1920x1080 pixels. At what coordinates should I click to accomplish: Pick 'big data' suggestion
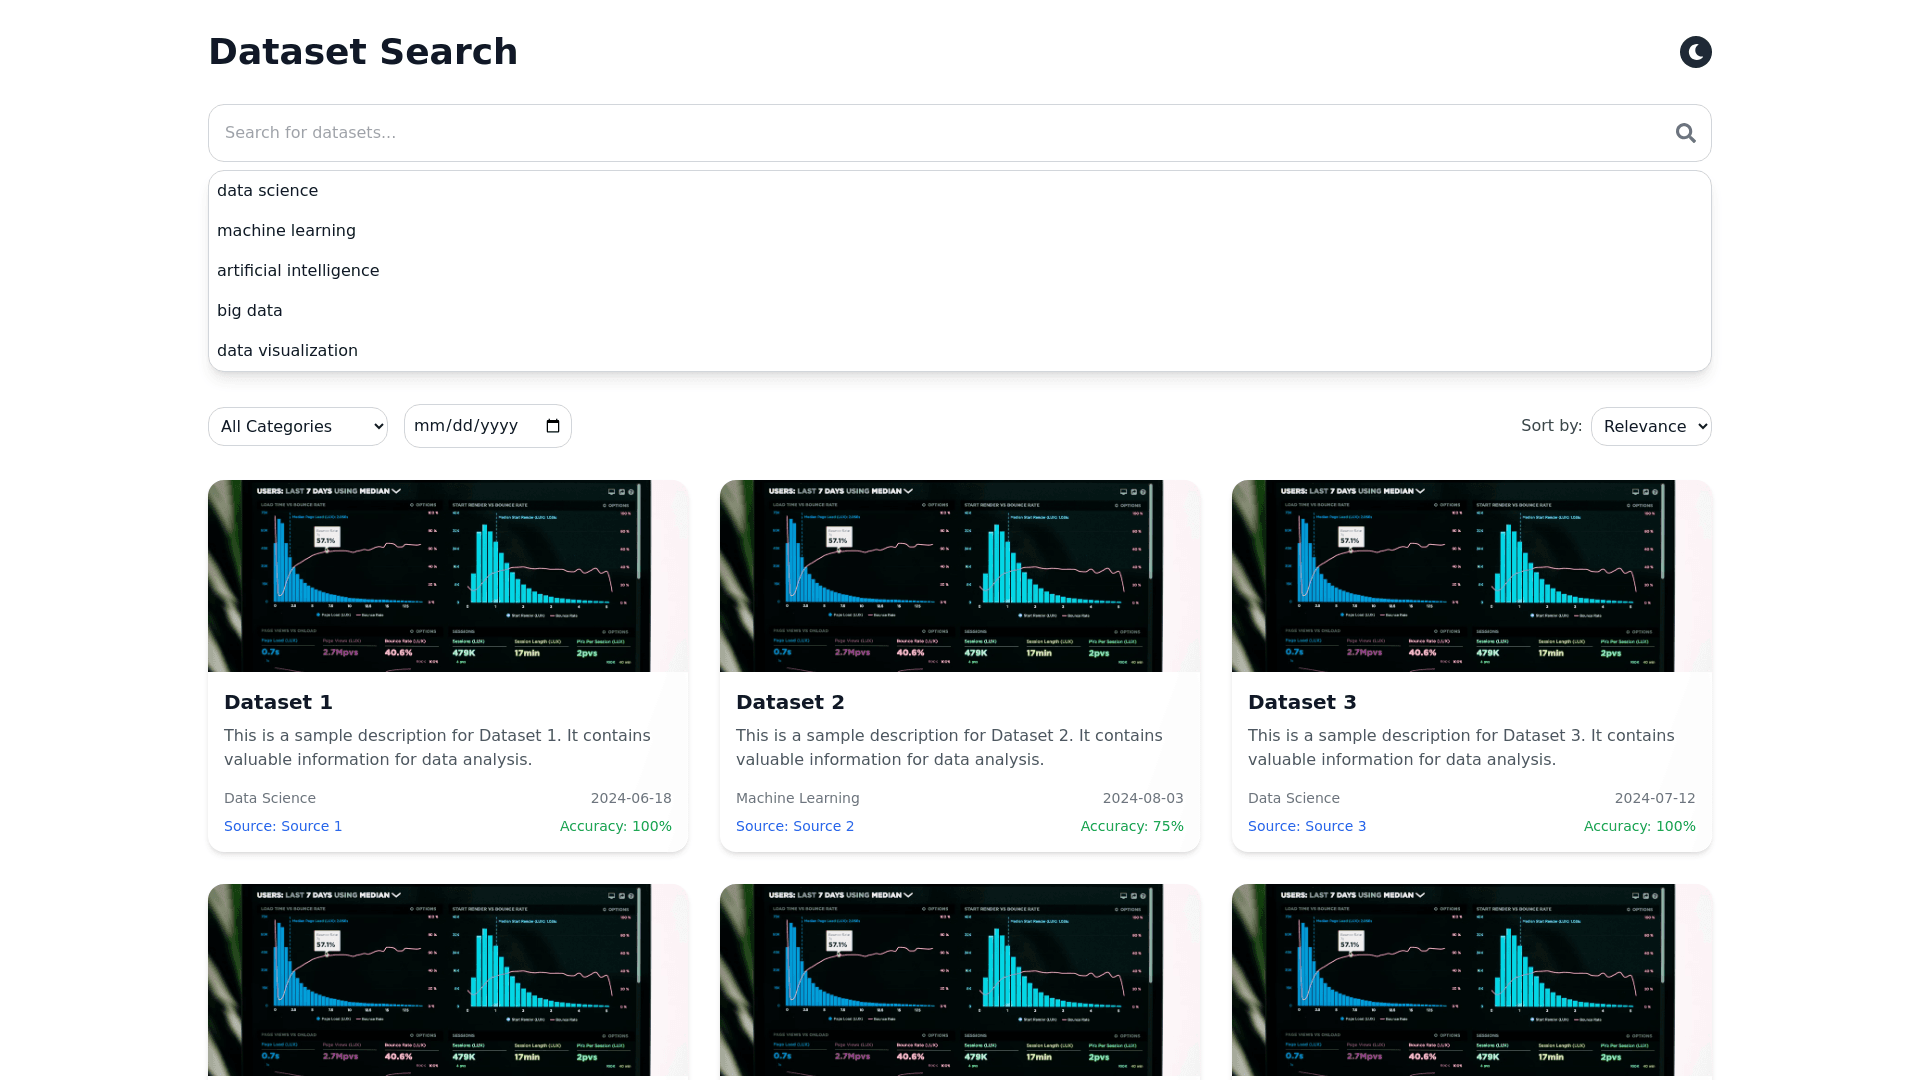pos(250,311)
